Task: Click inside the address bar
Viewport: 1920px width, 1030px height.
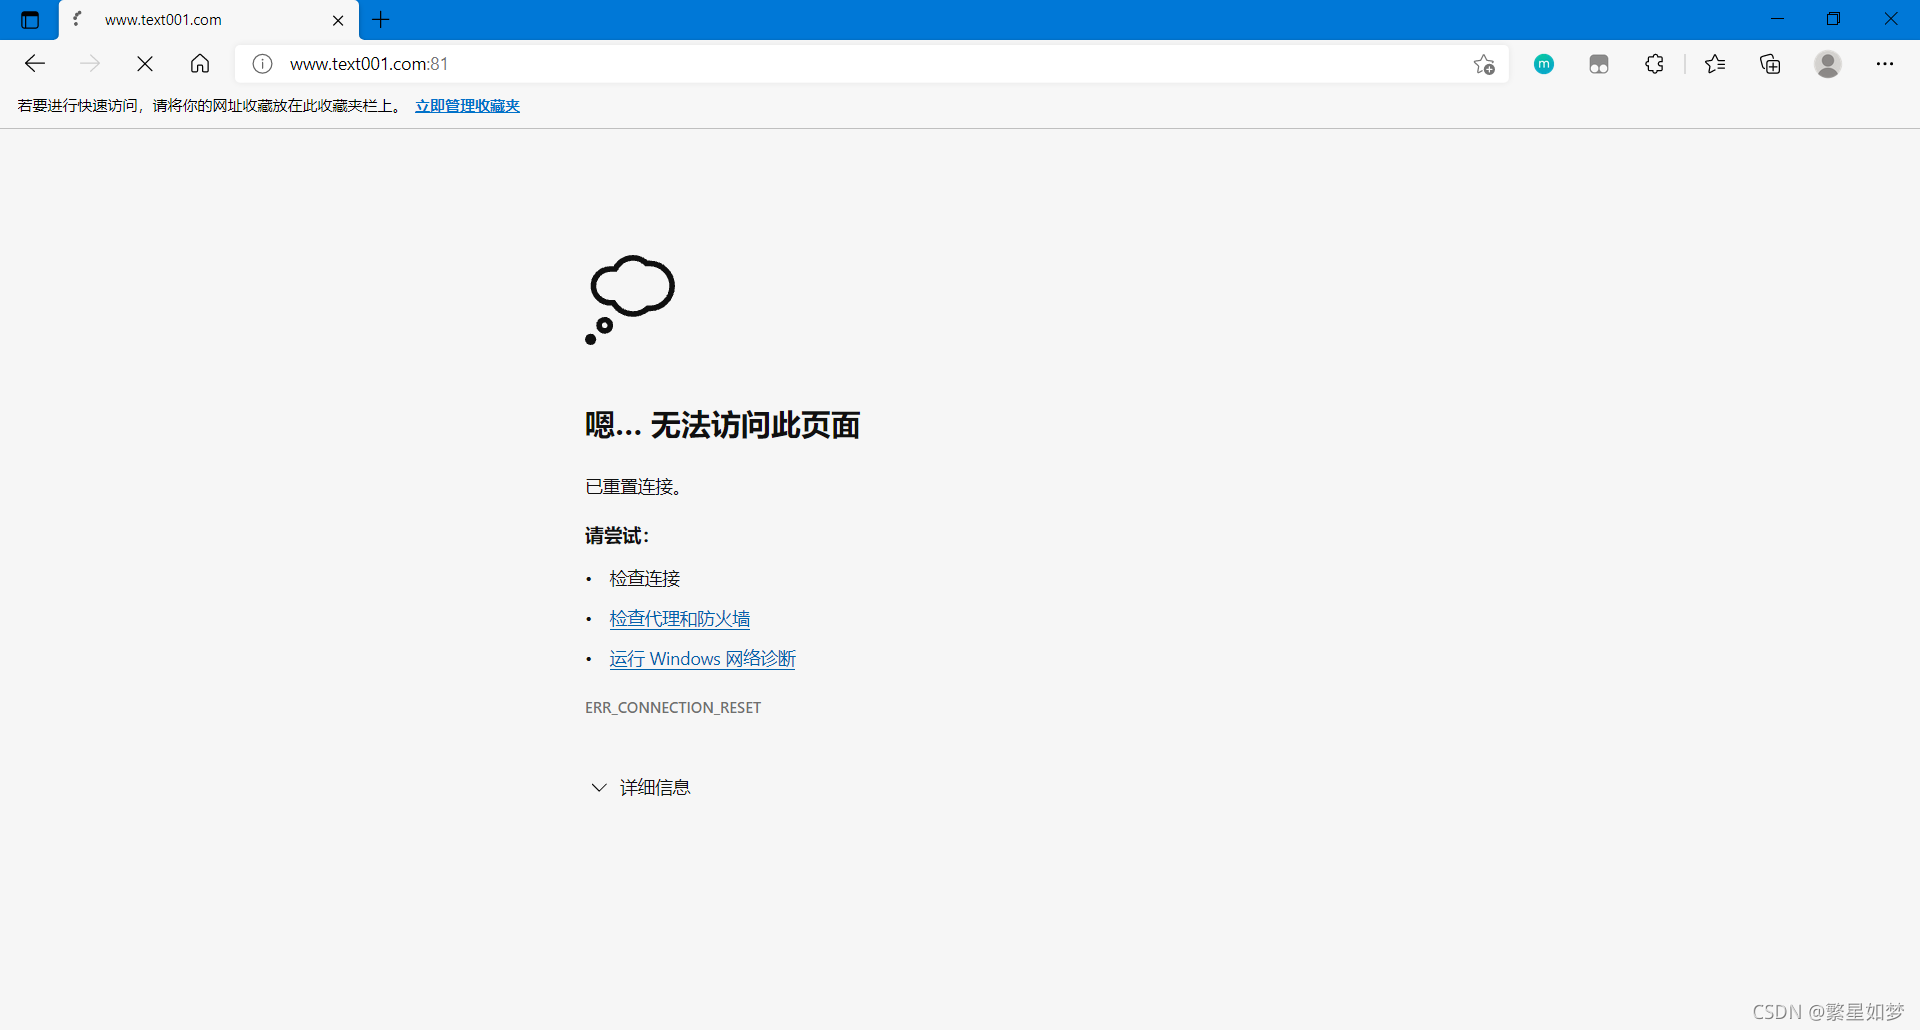Action: coord(700,63)
